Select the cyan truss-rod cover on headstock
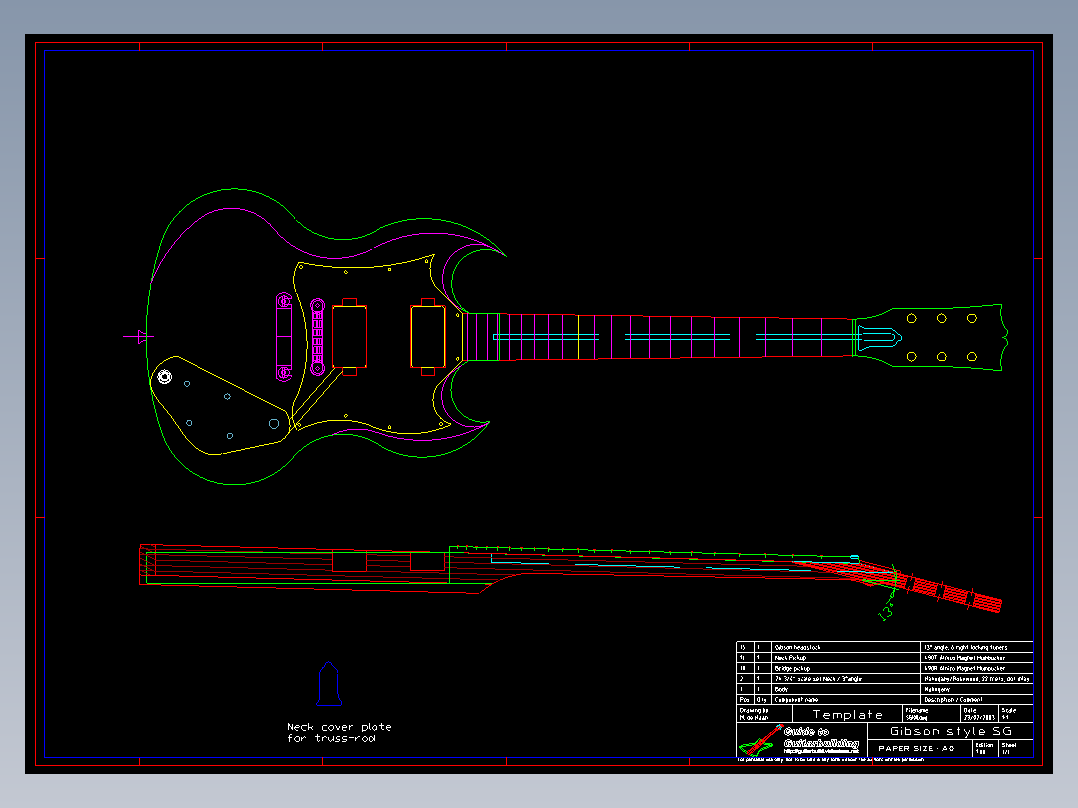This screenshot has height=808, width=1078. (x=879, y=337)
